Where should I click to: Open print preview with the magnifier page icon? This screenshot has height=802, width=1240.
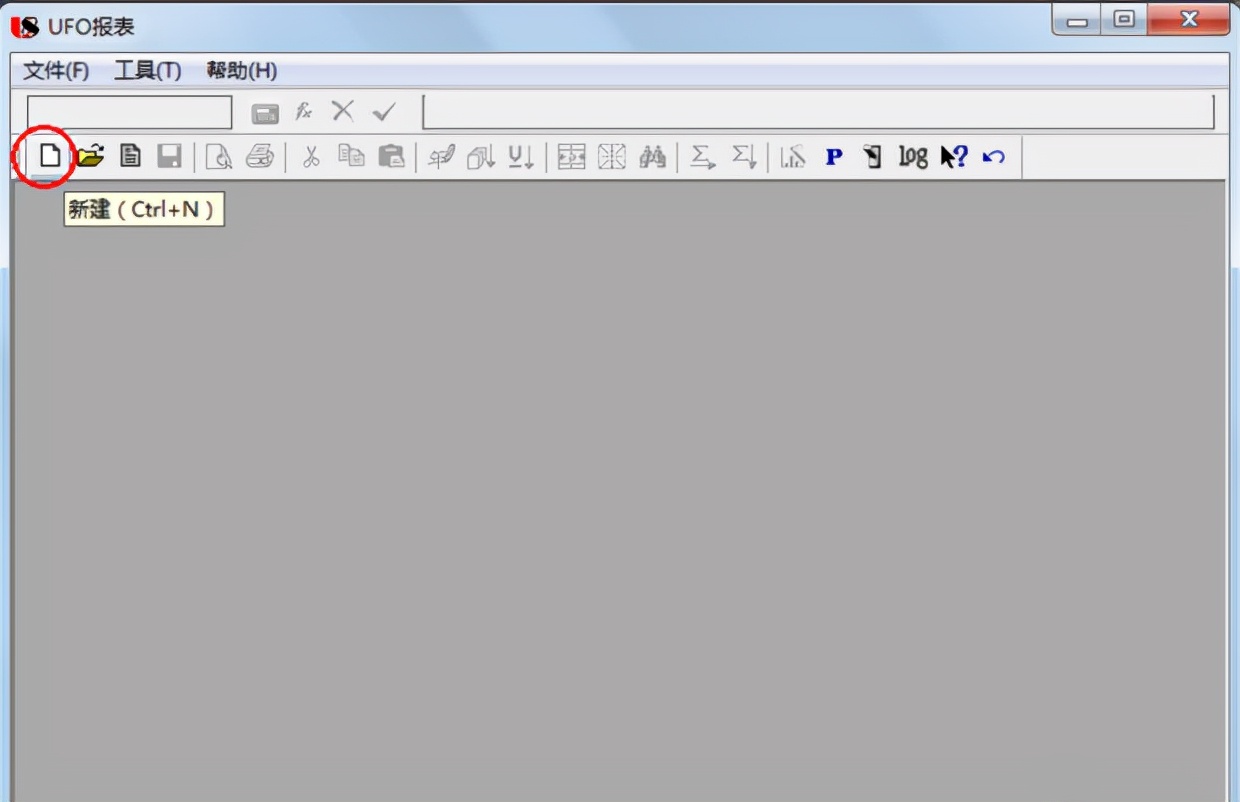(x=219, y=157)
